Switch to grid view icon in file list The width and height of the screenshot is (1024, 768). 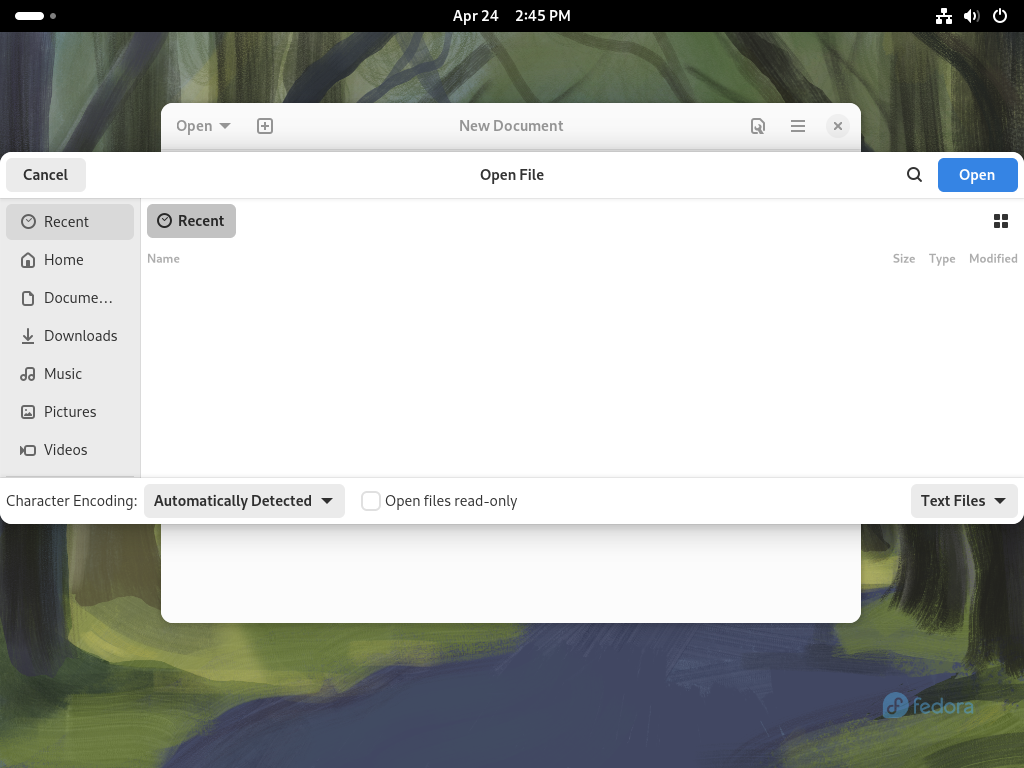tap(1000, 221)
